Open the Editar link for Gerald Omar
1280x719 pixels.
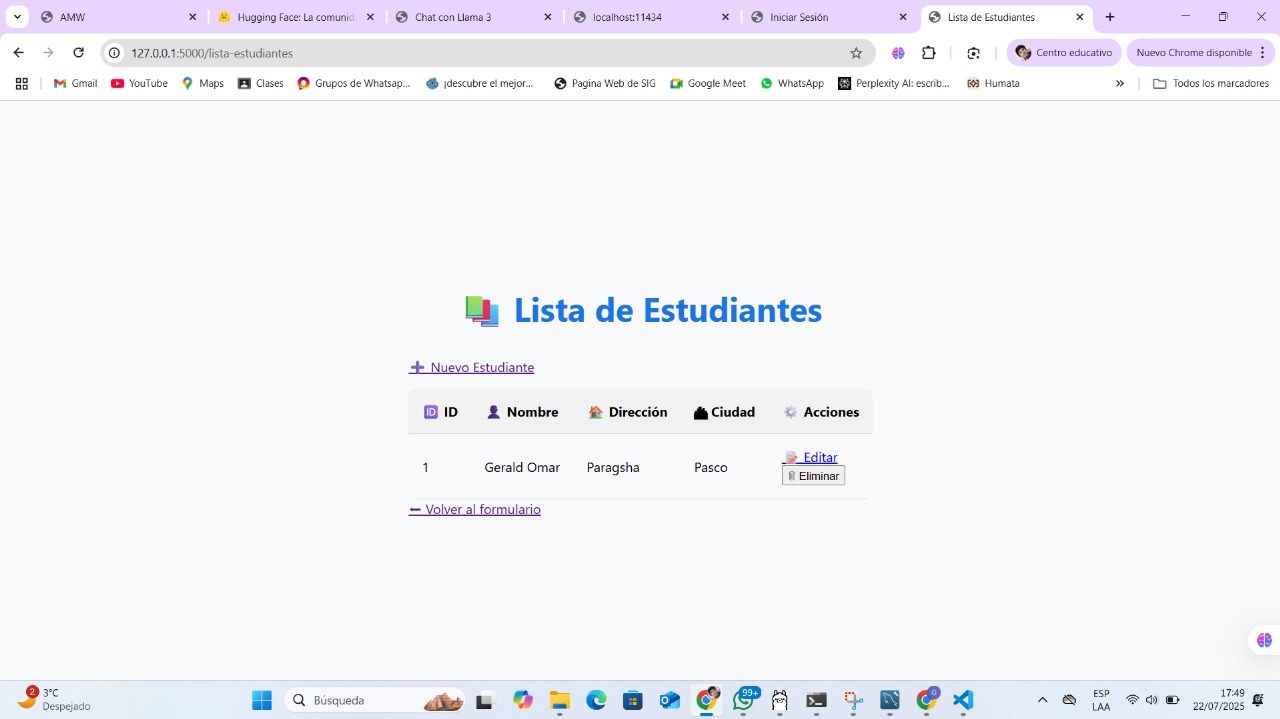(811, 457)
